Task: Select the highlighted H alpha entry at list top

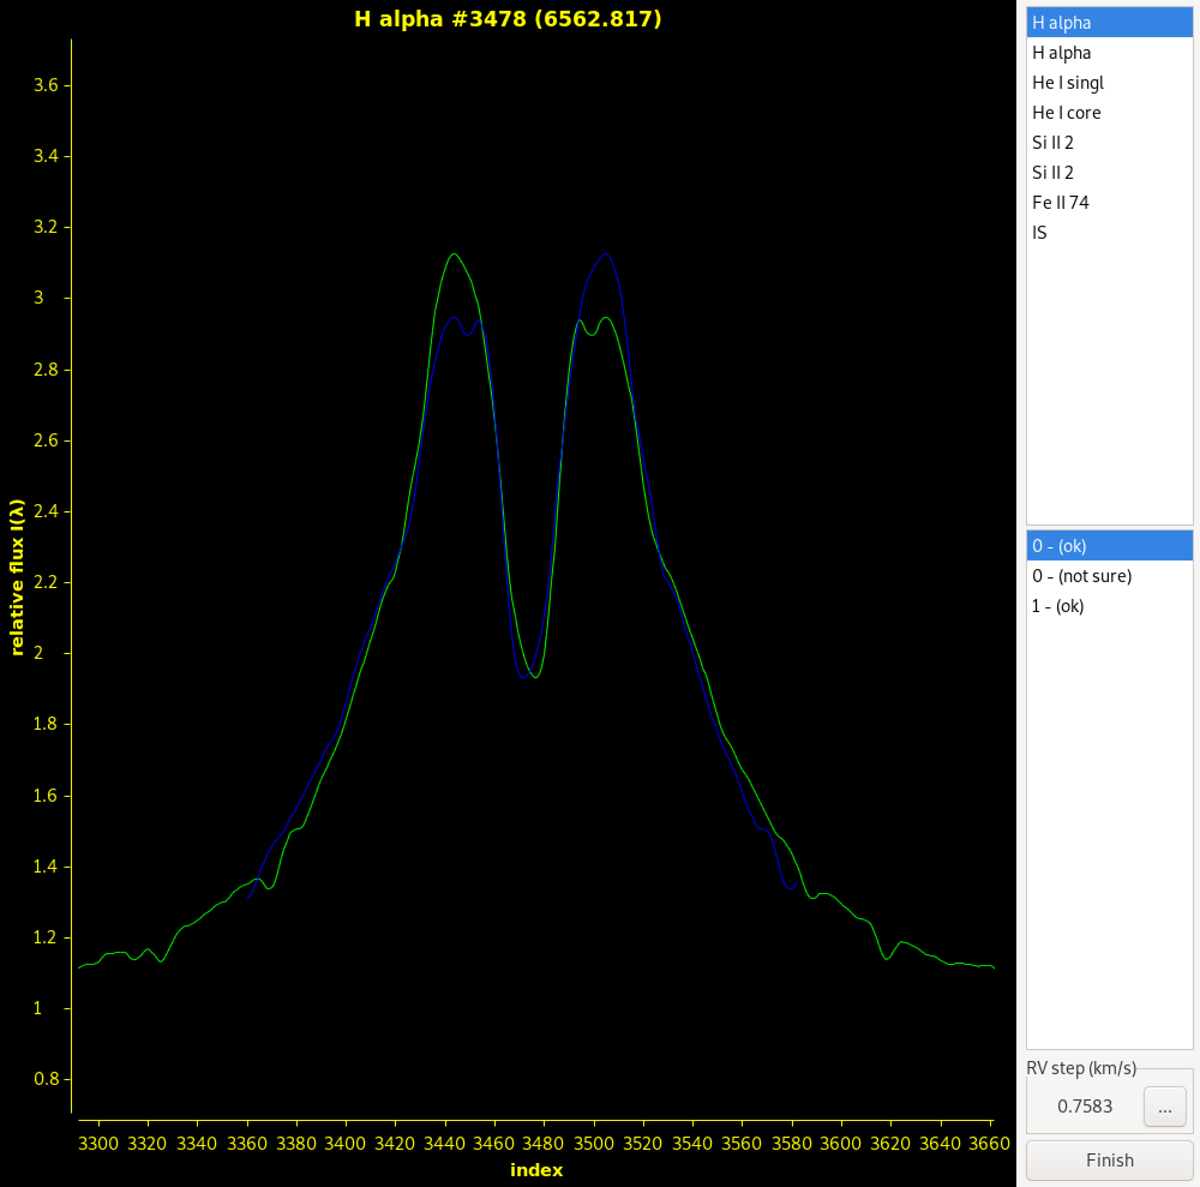Action: pyautogui.click(x=1061, y=23)
